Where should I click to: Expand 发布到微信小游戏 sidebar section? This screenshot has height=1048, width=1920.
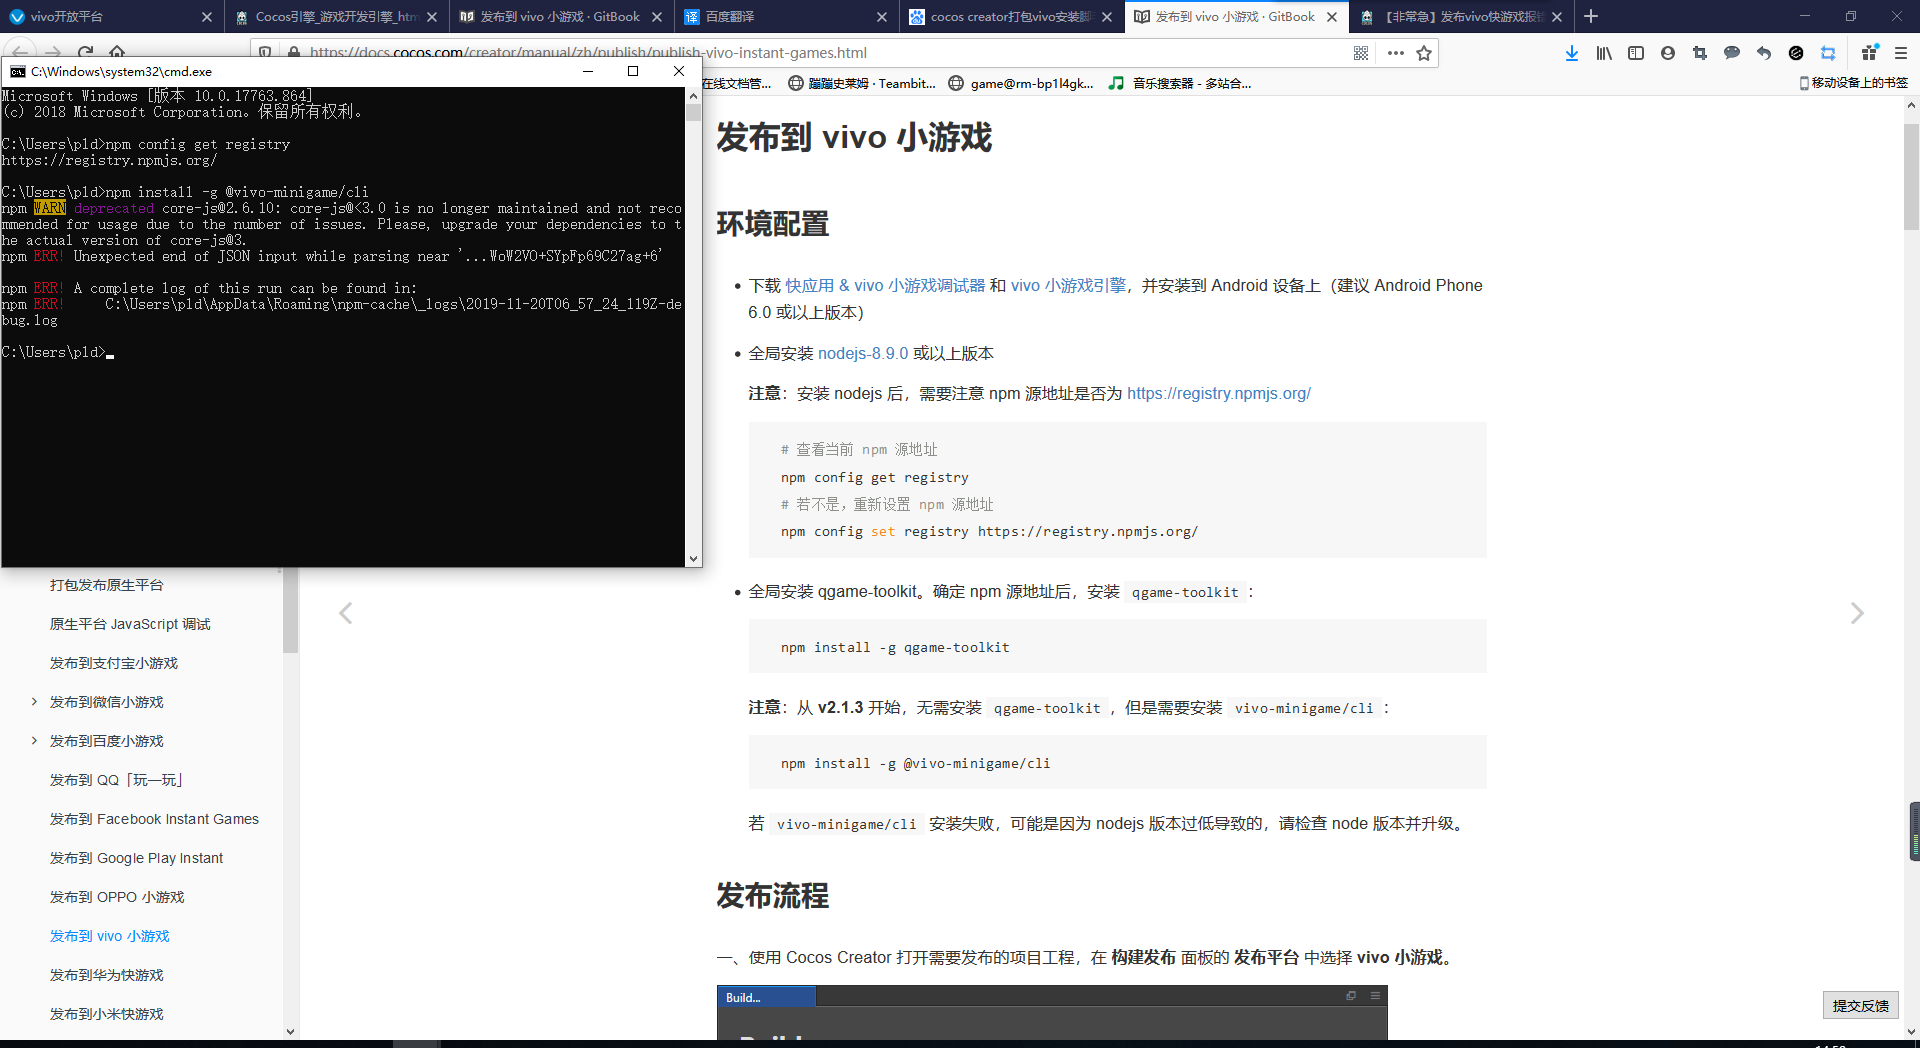click(x=34, y=702)
